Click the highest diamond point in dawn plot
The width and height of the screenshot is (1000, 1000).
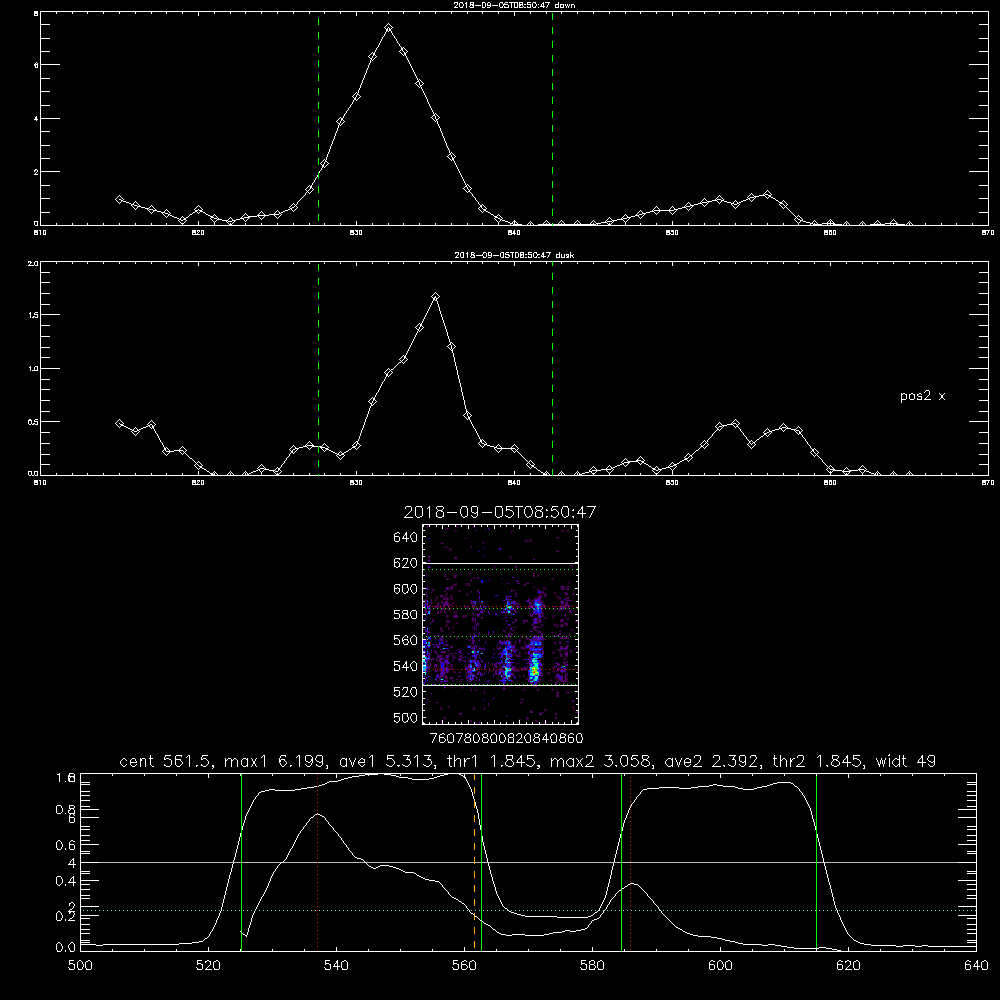388,28
